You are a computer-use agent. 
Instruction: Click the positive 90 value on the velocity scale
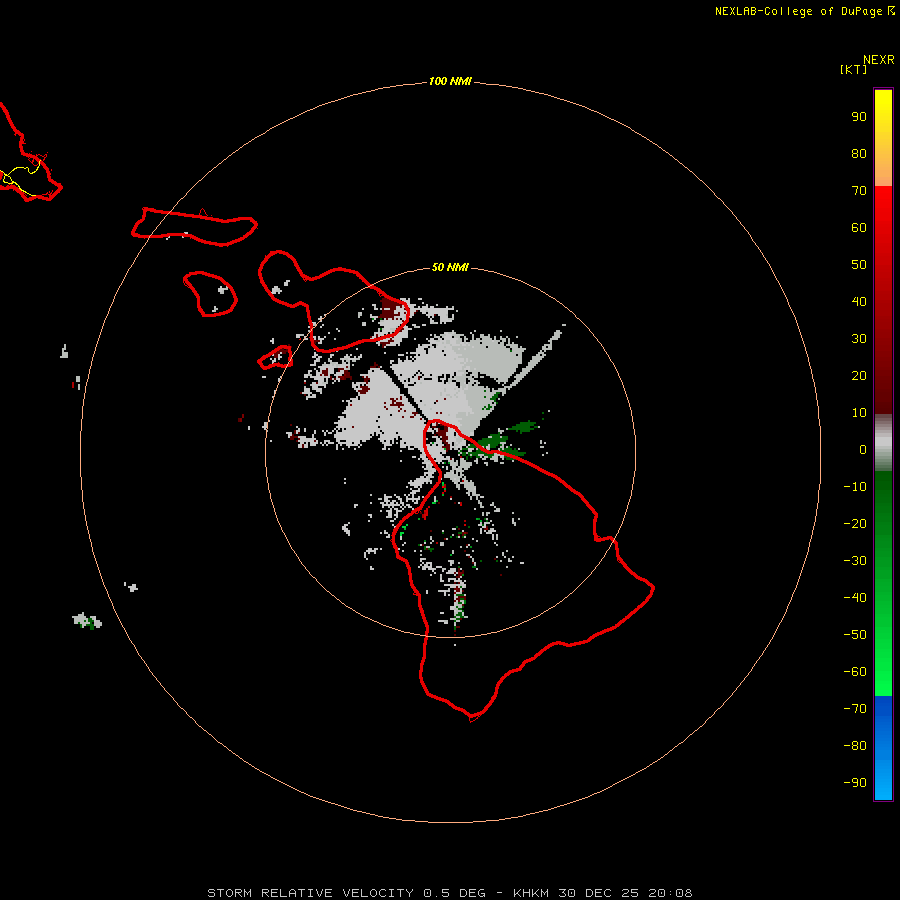click(x=859, y=117)
